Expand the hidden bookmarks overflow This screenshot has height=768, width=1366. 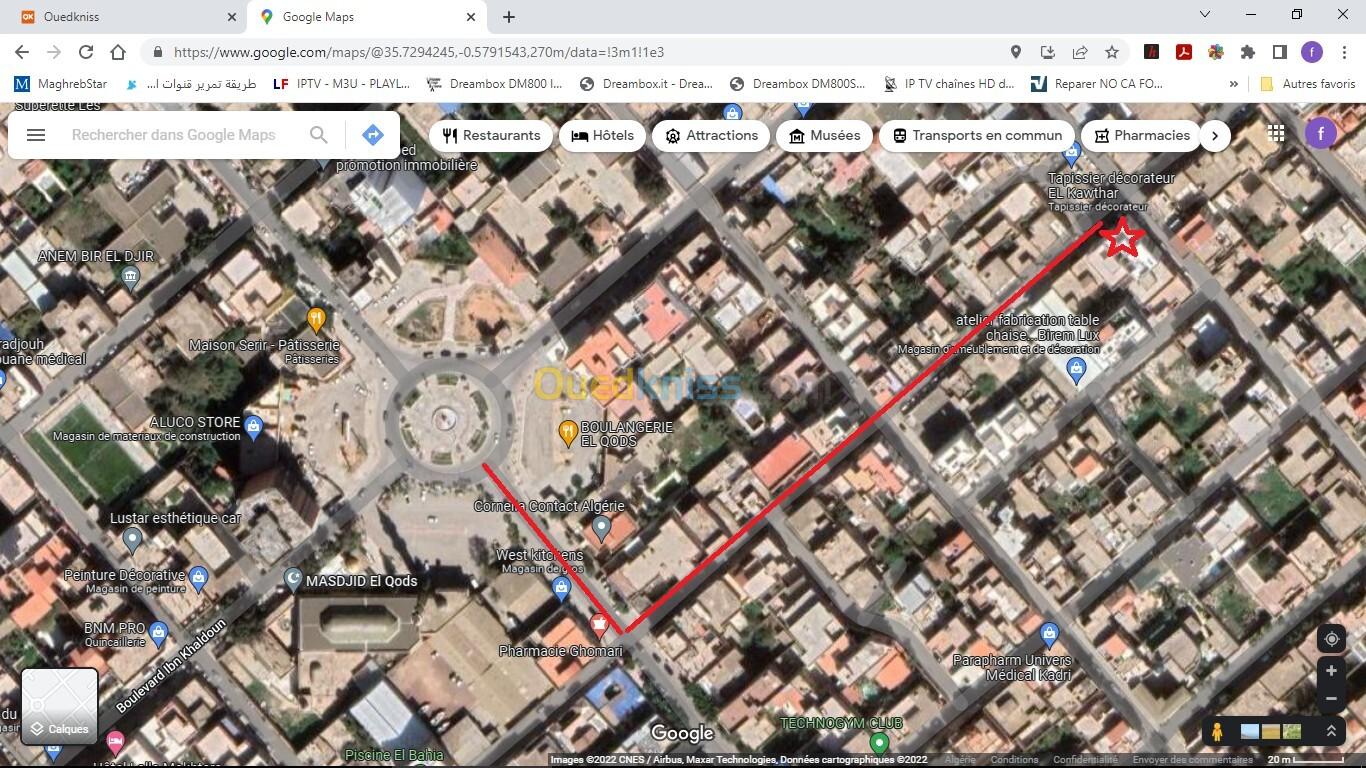[1233, 84]
